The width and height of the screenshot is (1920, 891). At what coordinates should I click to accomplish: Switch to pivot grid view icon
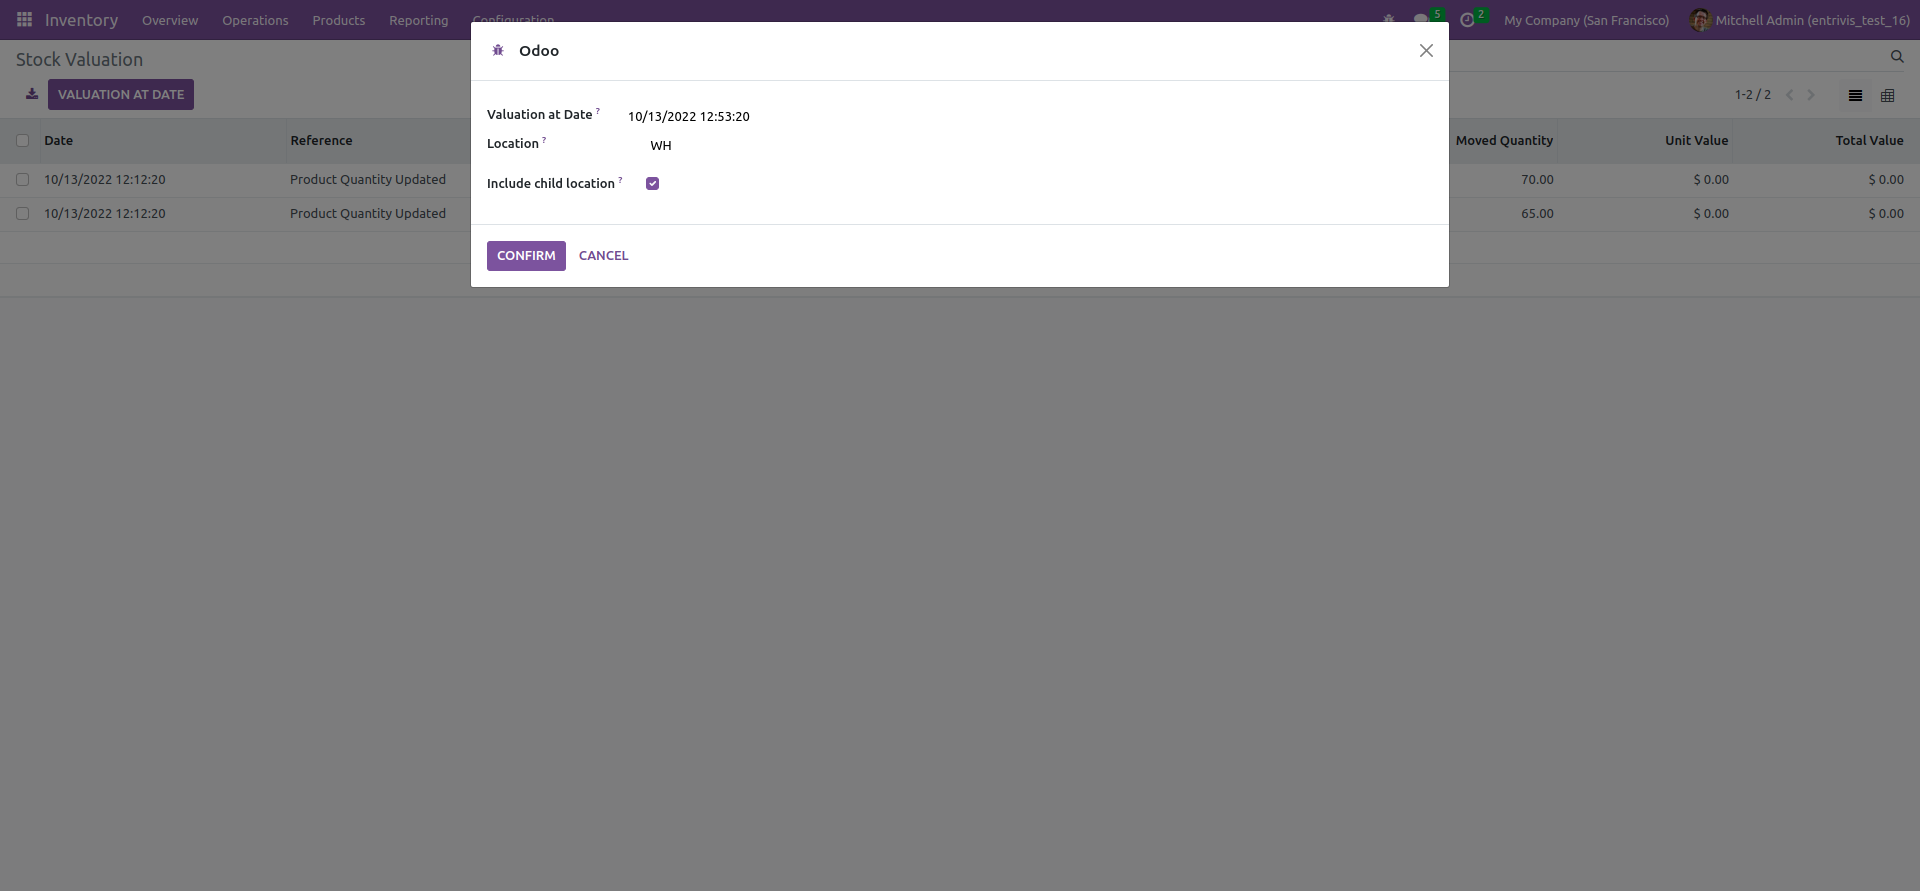coord(1888,95)
